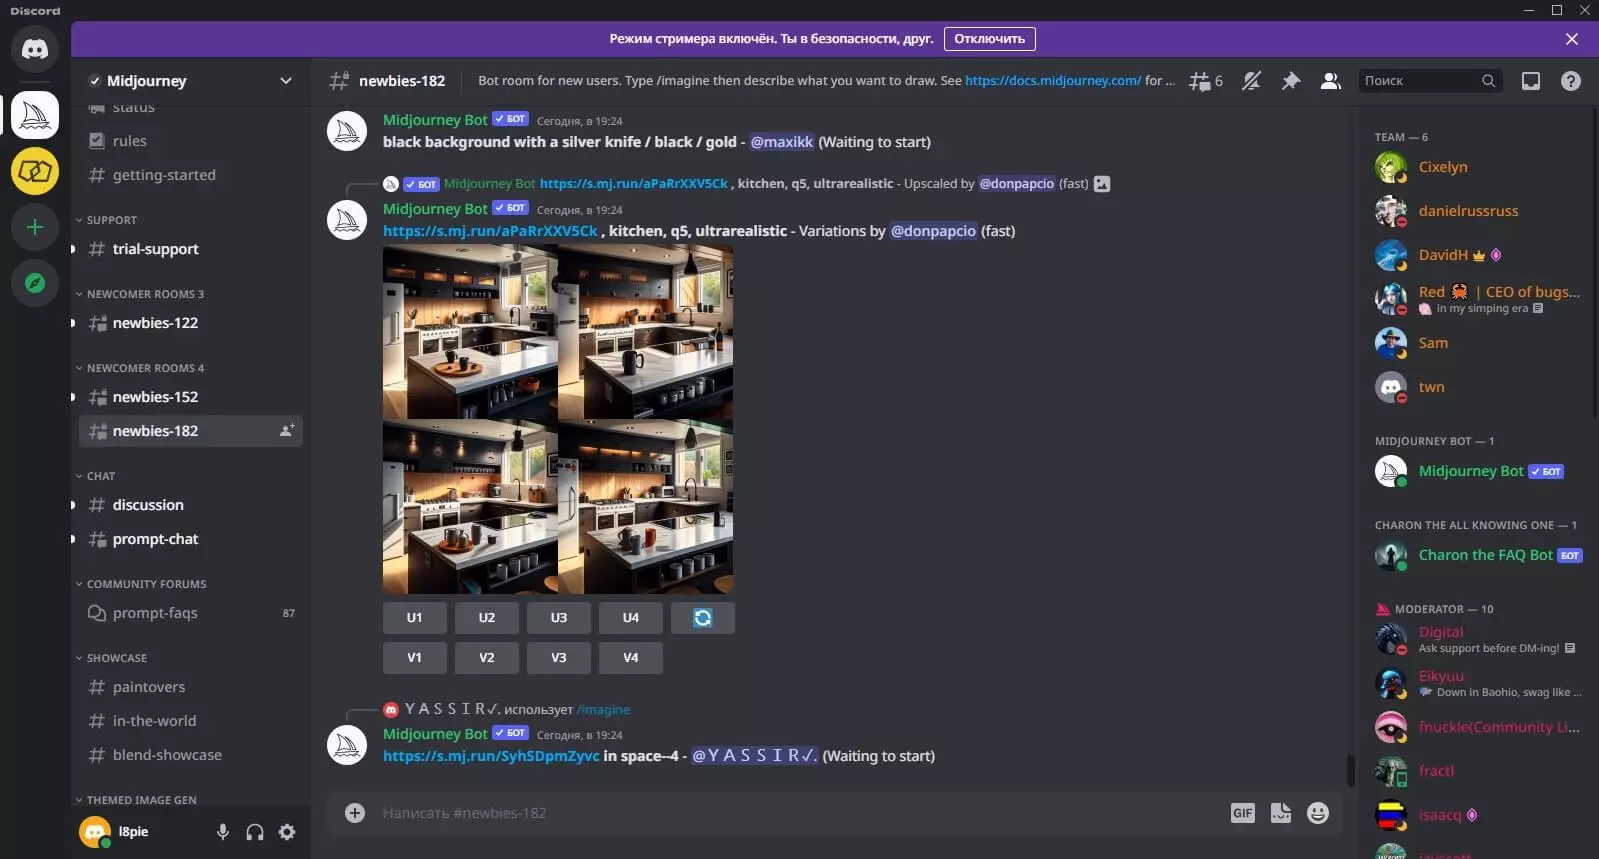Screen dimensions: 1599x859
Task: Click @maxikk mention
Action: click(782, 142)
